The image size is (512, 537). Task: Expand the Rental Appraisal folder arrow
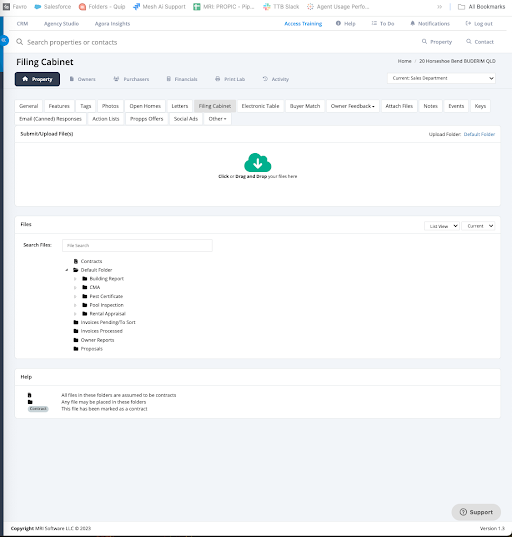(x=75, y=314)
